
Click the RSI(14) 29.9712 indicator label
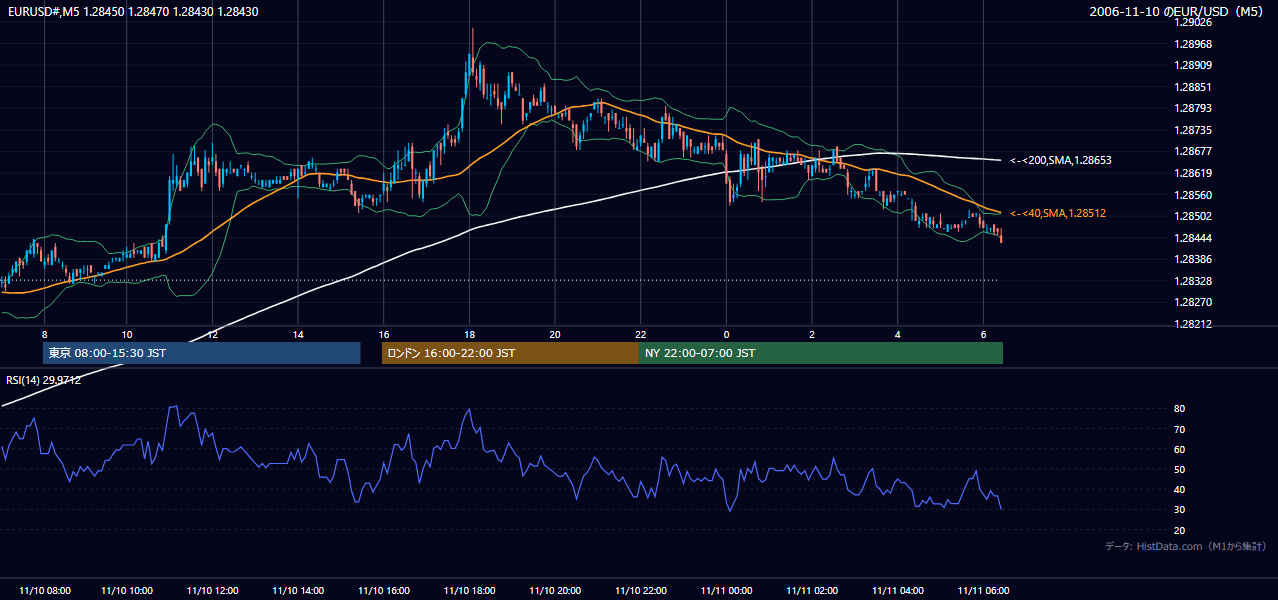pos(44,380)
